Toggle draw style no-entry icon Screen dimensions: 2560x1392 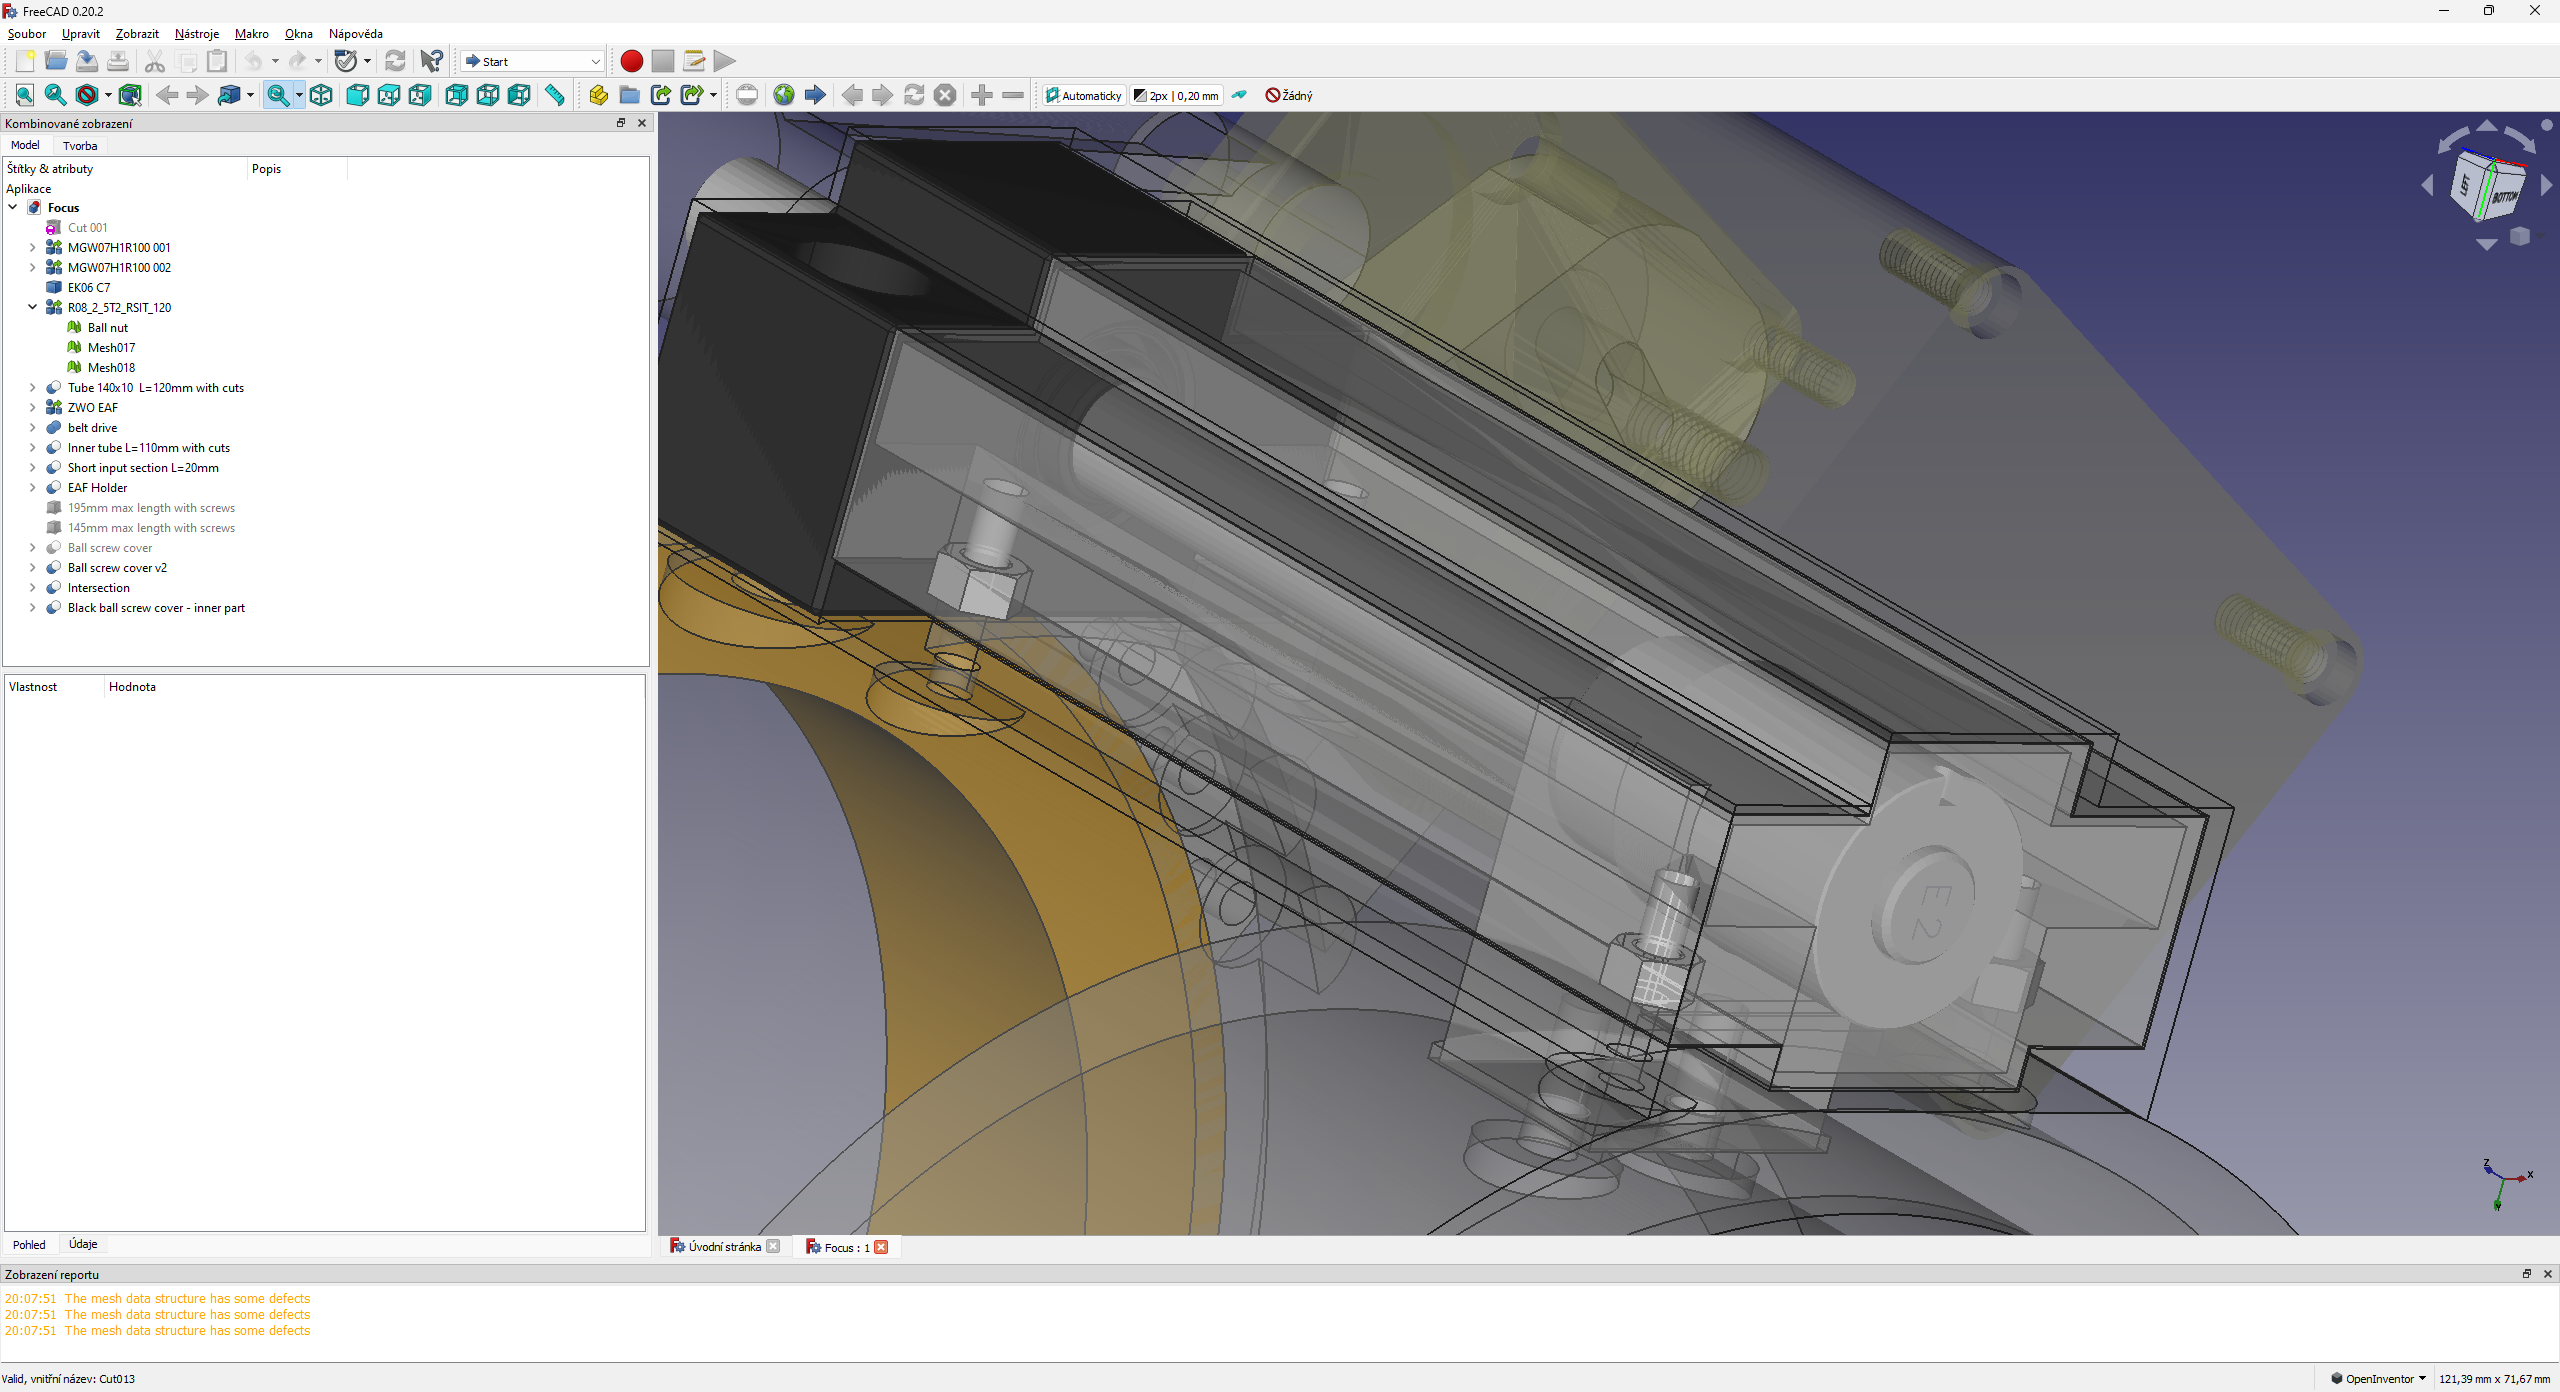(87, 95)
